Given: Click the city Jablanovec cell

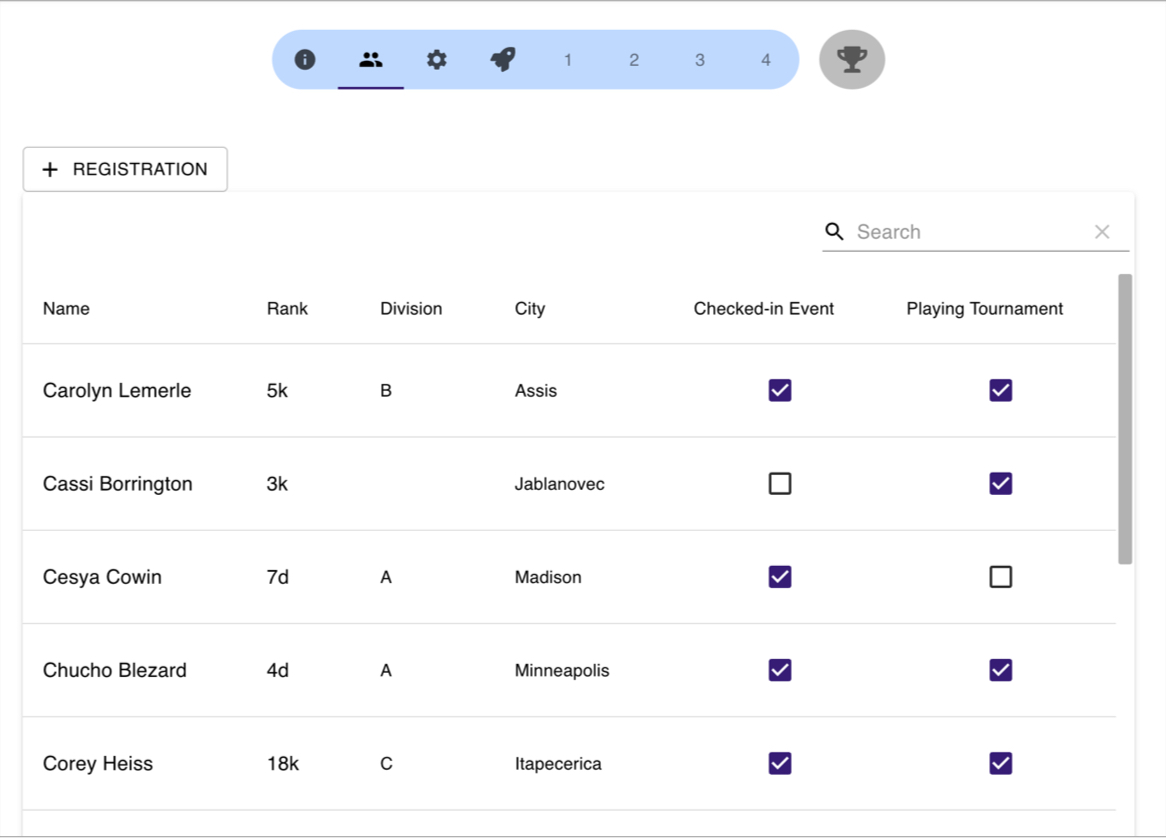Looking at the screenshot, I should click(x=559, y=484).
